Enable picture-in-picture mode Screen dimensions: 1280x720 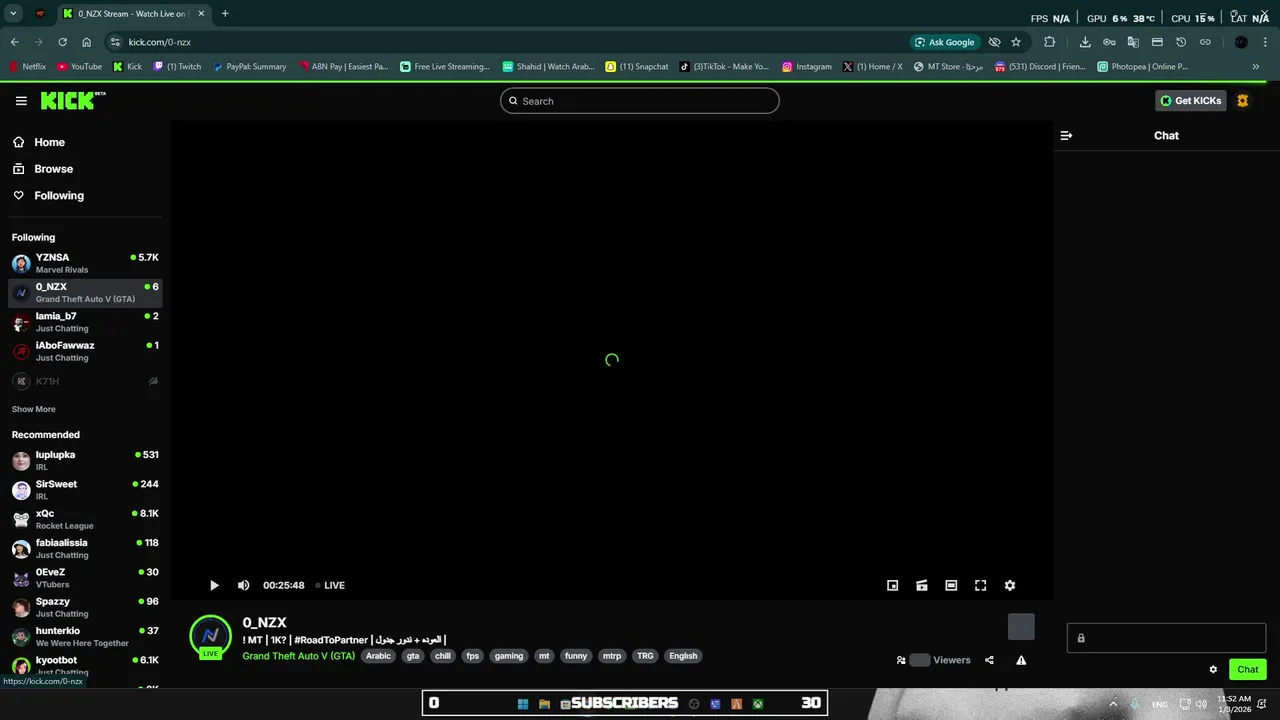[x=893, y=586]
